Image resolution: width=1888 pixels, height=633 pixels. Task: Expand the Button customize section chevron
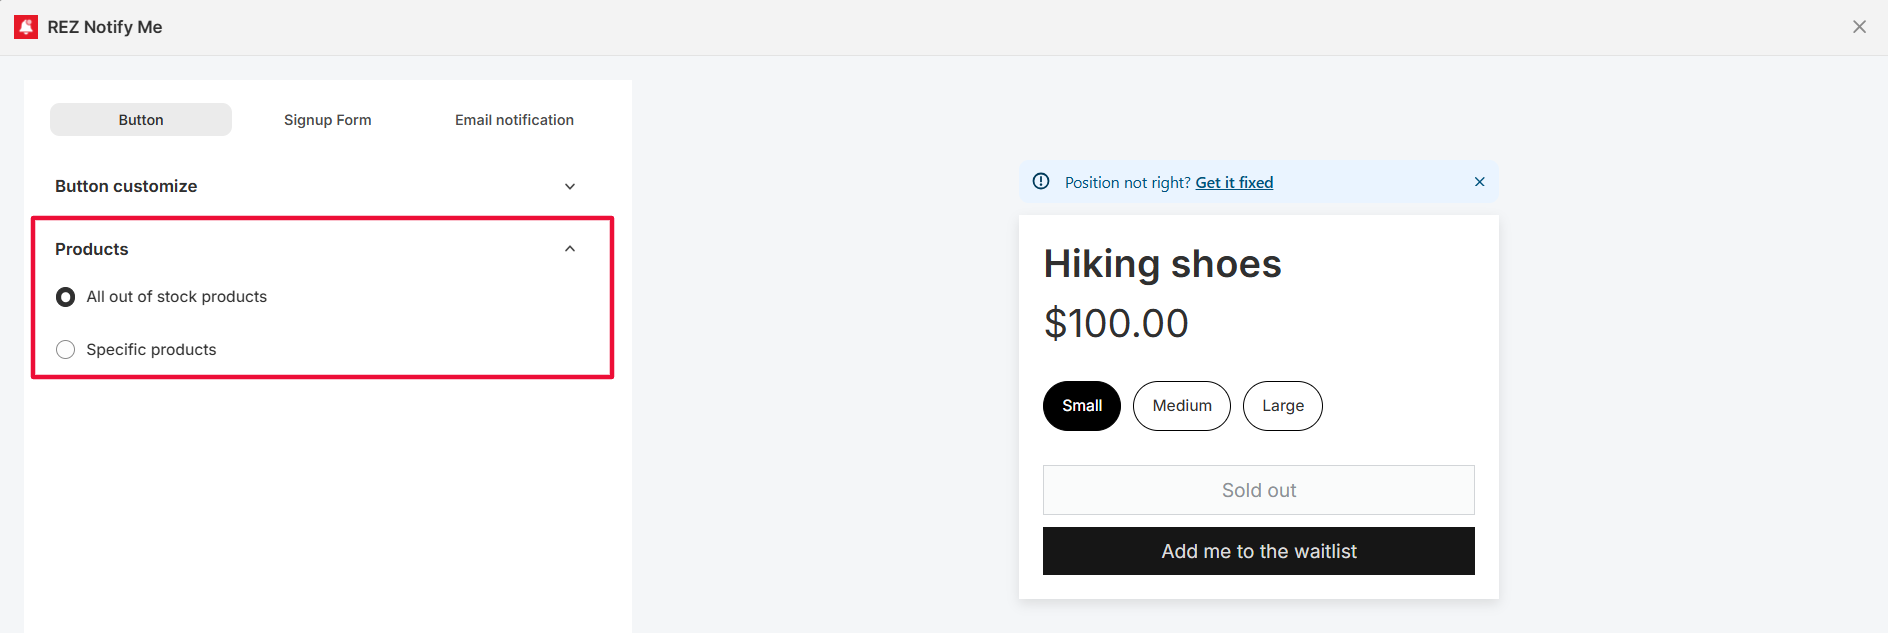570,187
